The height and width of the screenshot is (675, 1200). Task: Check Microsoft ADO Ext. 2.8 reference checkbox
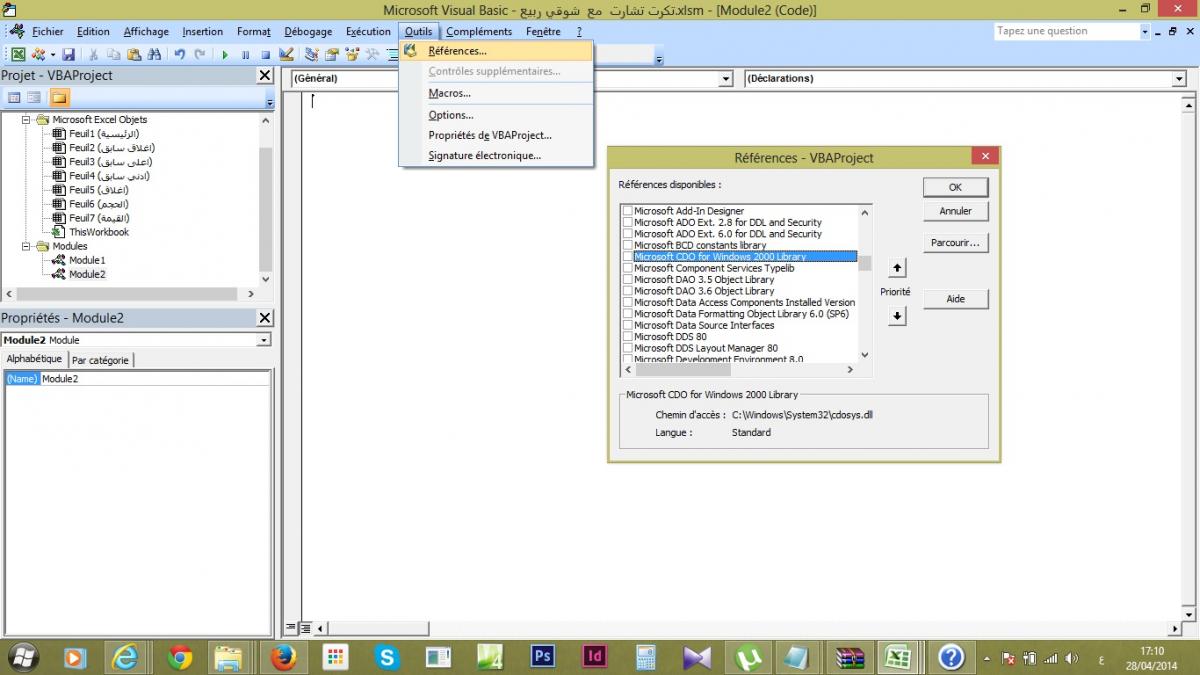[x=627, y=223]
